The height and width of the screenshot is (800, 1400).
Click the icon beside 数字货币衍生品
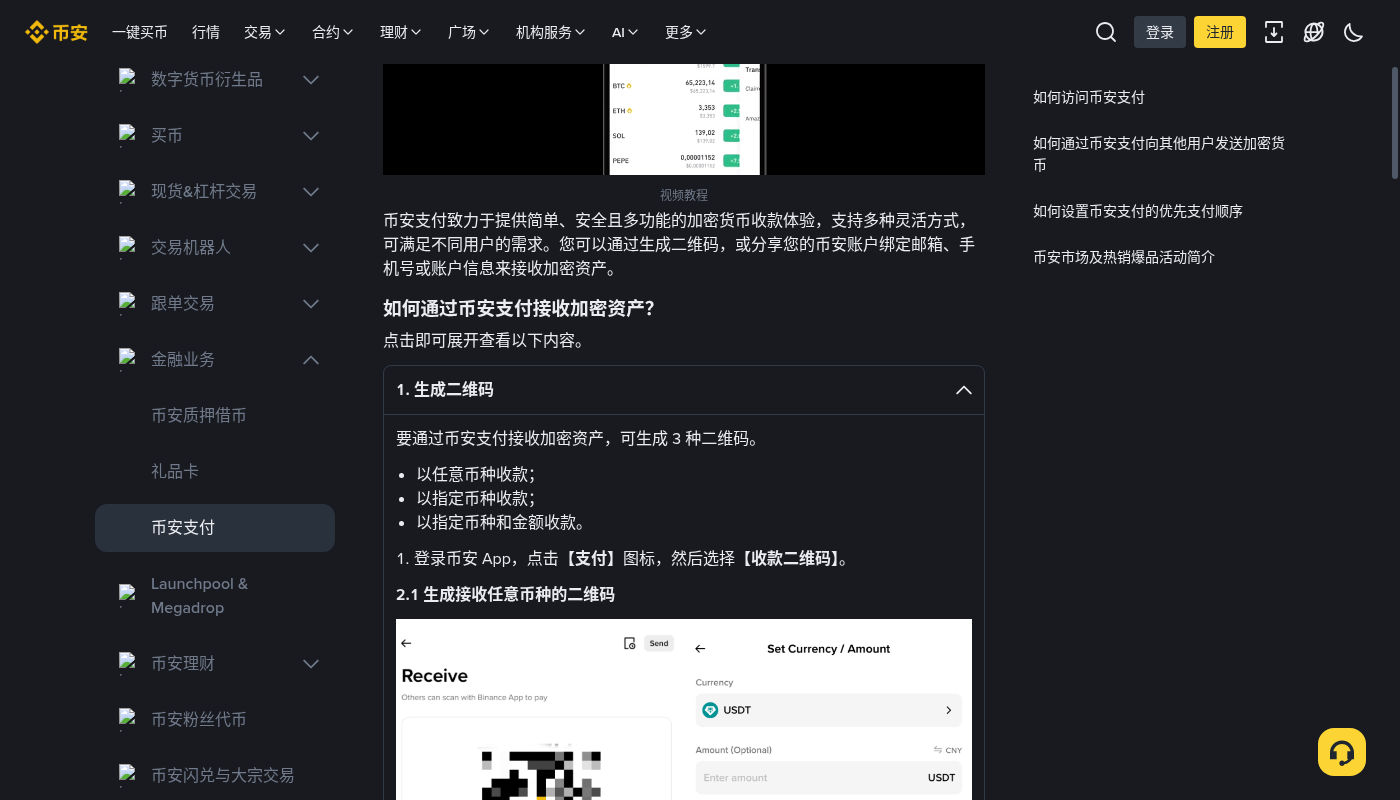point(127,79)
